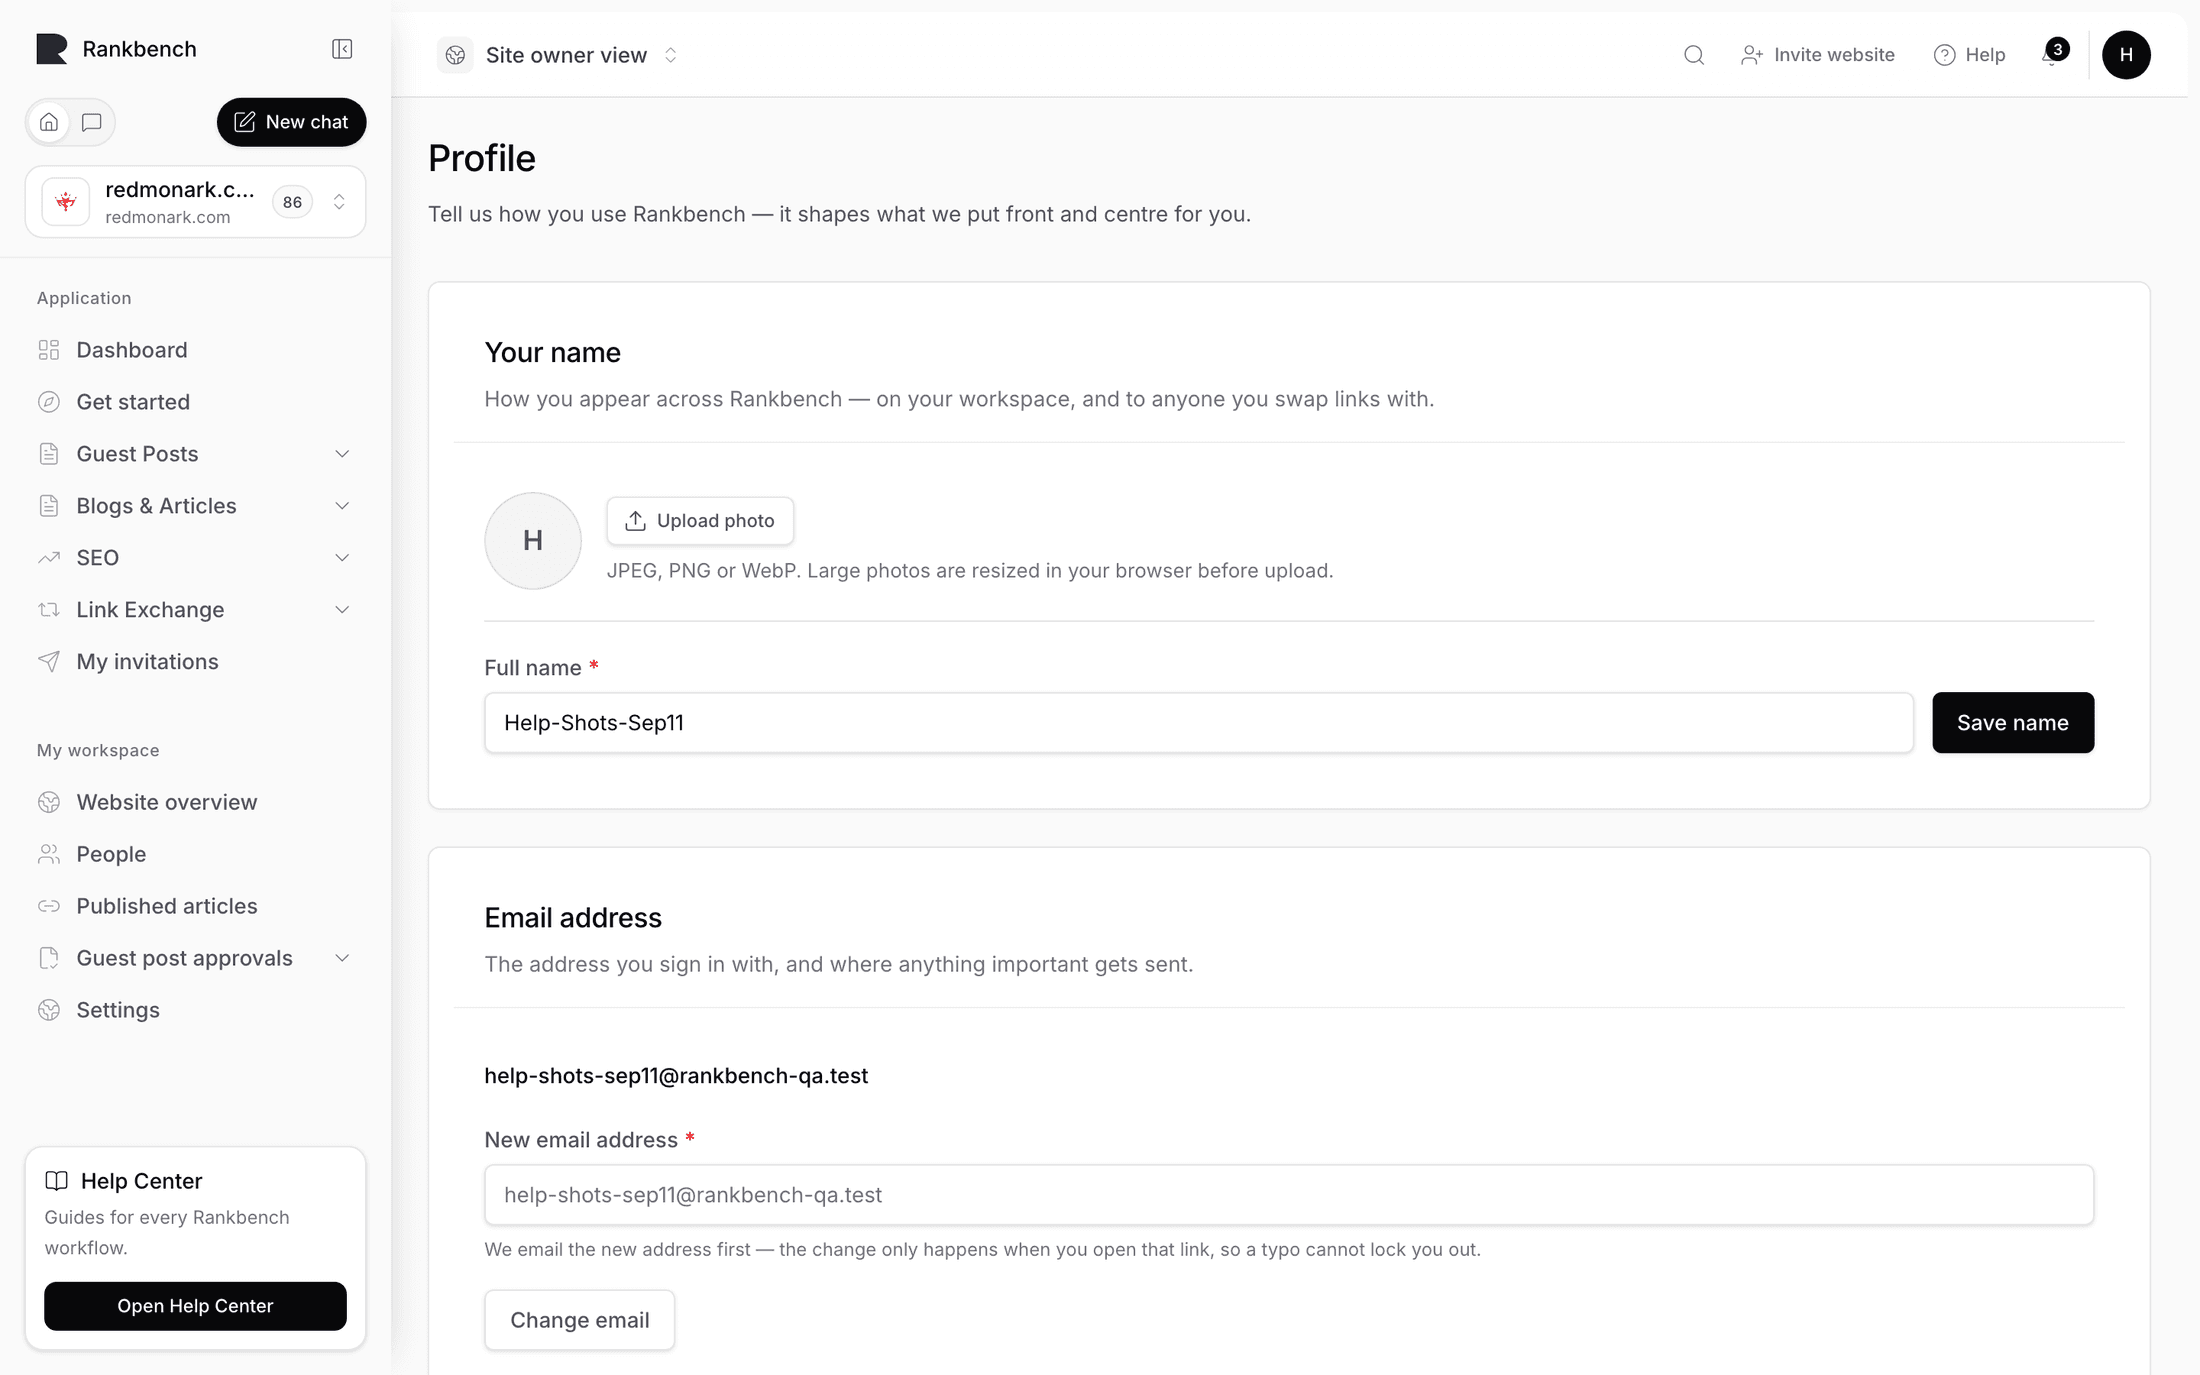Open the Site owner view switcher
The image size is (2200, 1375).
click(x=560, y=55)
